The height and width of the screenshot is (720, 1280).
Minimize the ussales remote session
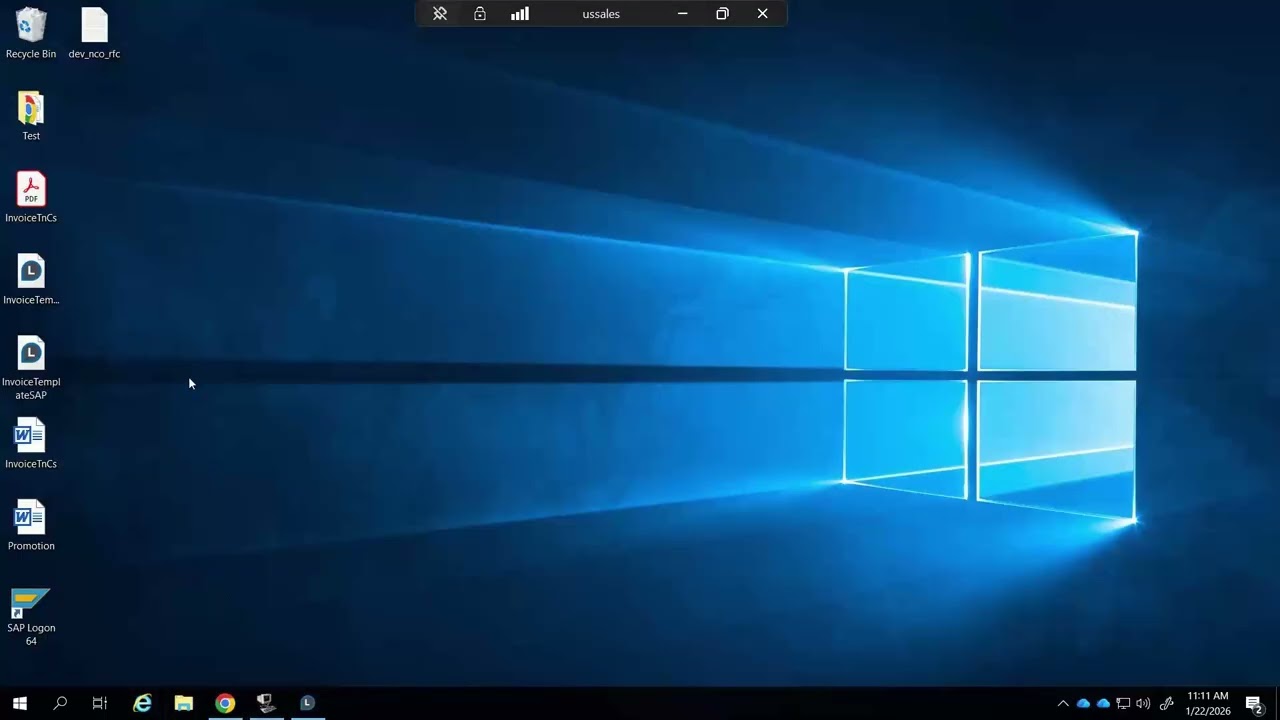682,14
